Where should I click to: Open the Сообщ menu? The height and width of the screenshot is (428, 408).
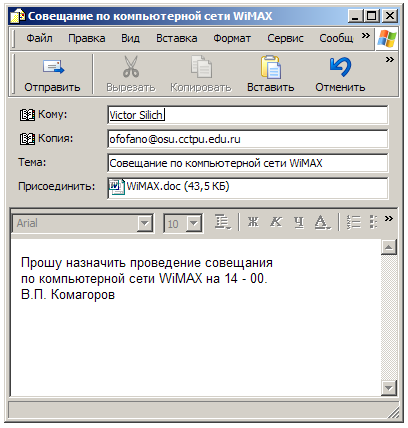[x=336, y=38]
